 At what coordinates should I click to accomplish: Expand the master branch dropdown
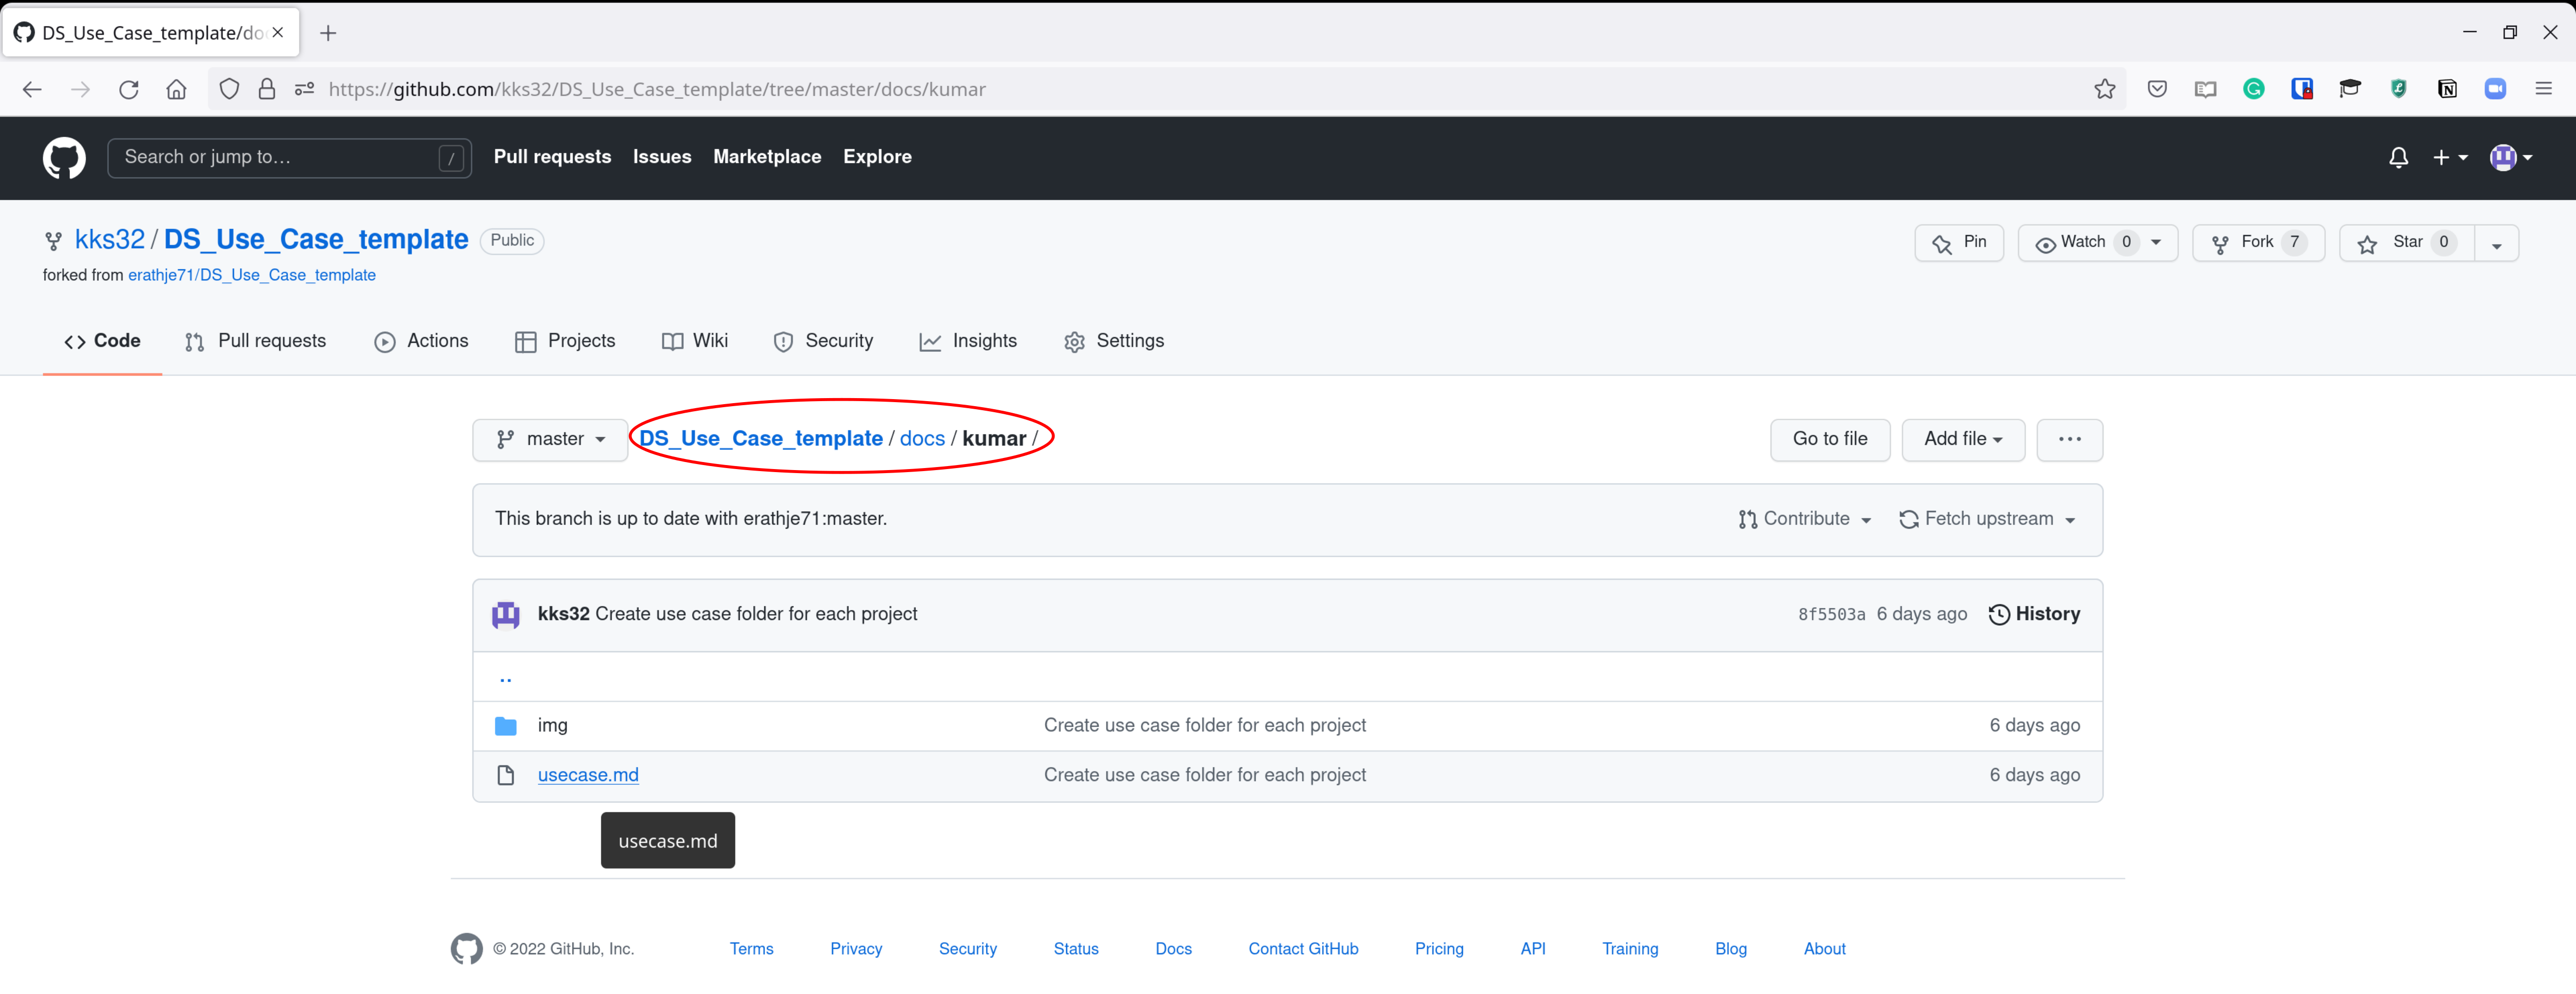click(550, 439)
